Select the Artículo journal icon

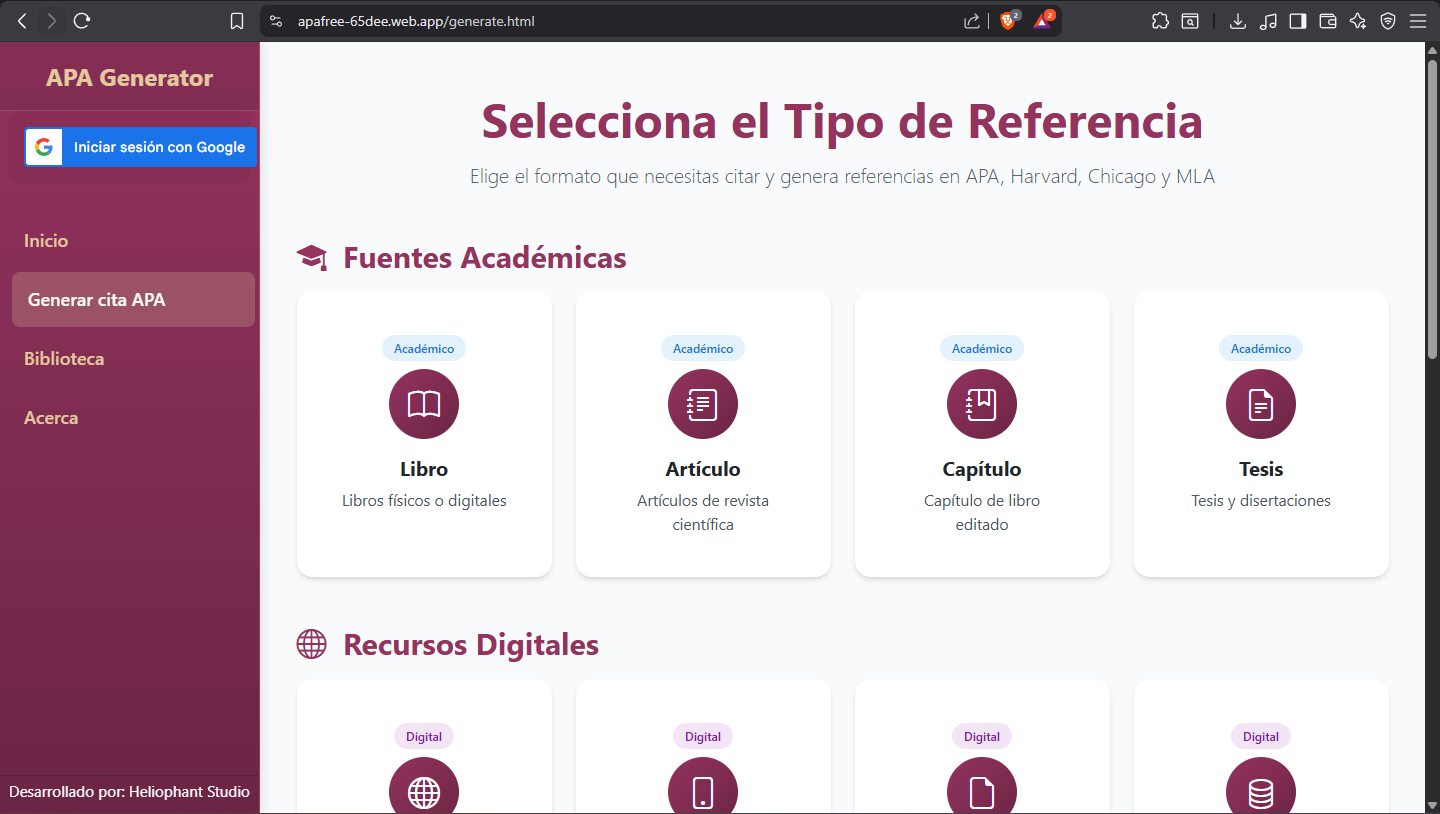[703, 404]
